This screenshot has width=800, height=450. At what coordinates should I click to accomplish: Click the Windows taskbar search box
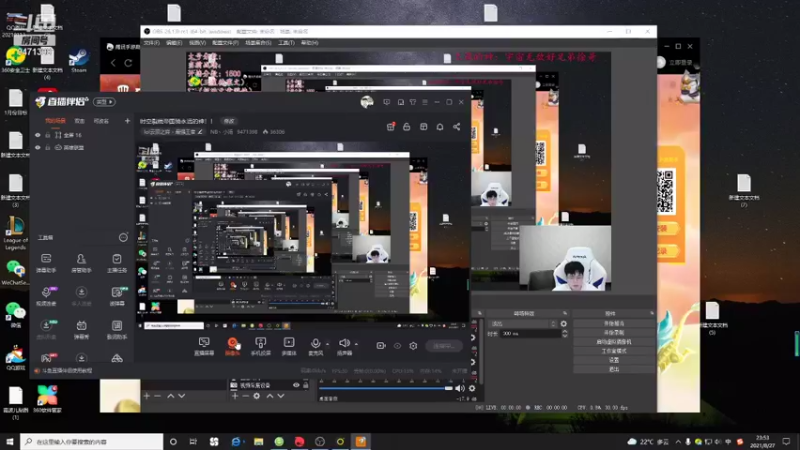(92, 441)
